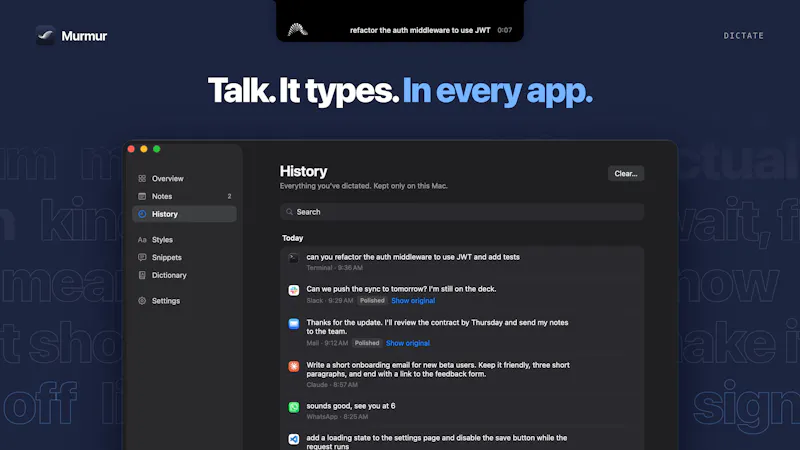Click the History clock icon
Image resolution: width=800 pixels, height=450 pixels.
click(142, 214)
